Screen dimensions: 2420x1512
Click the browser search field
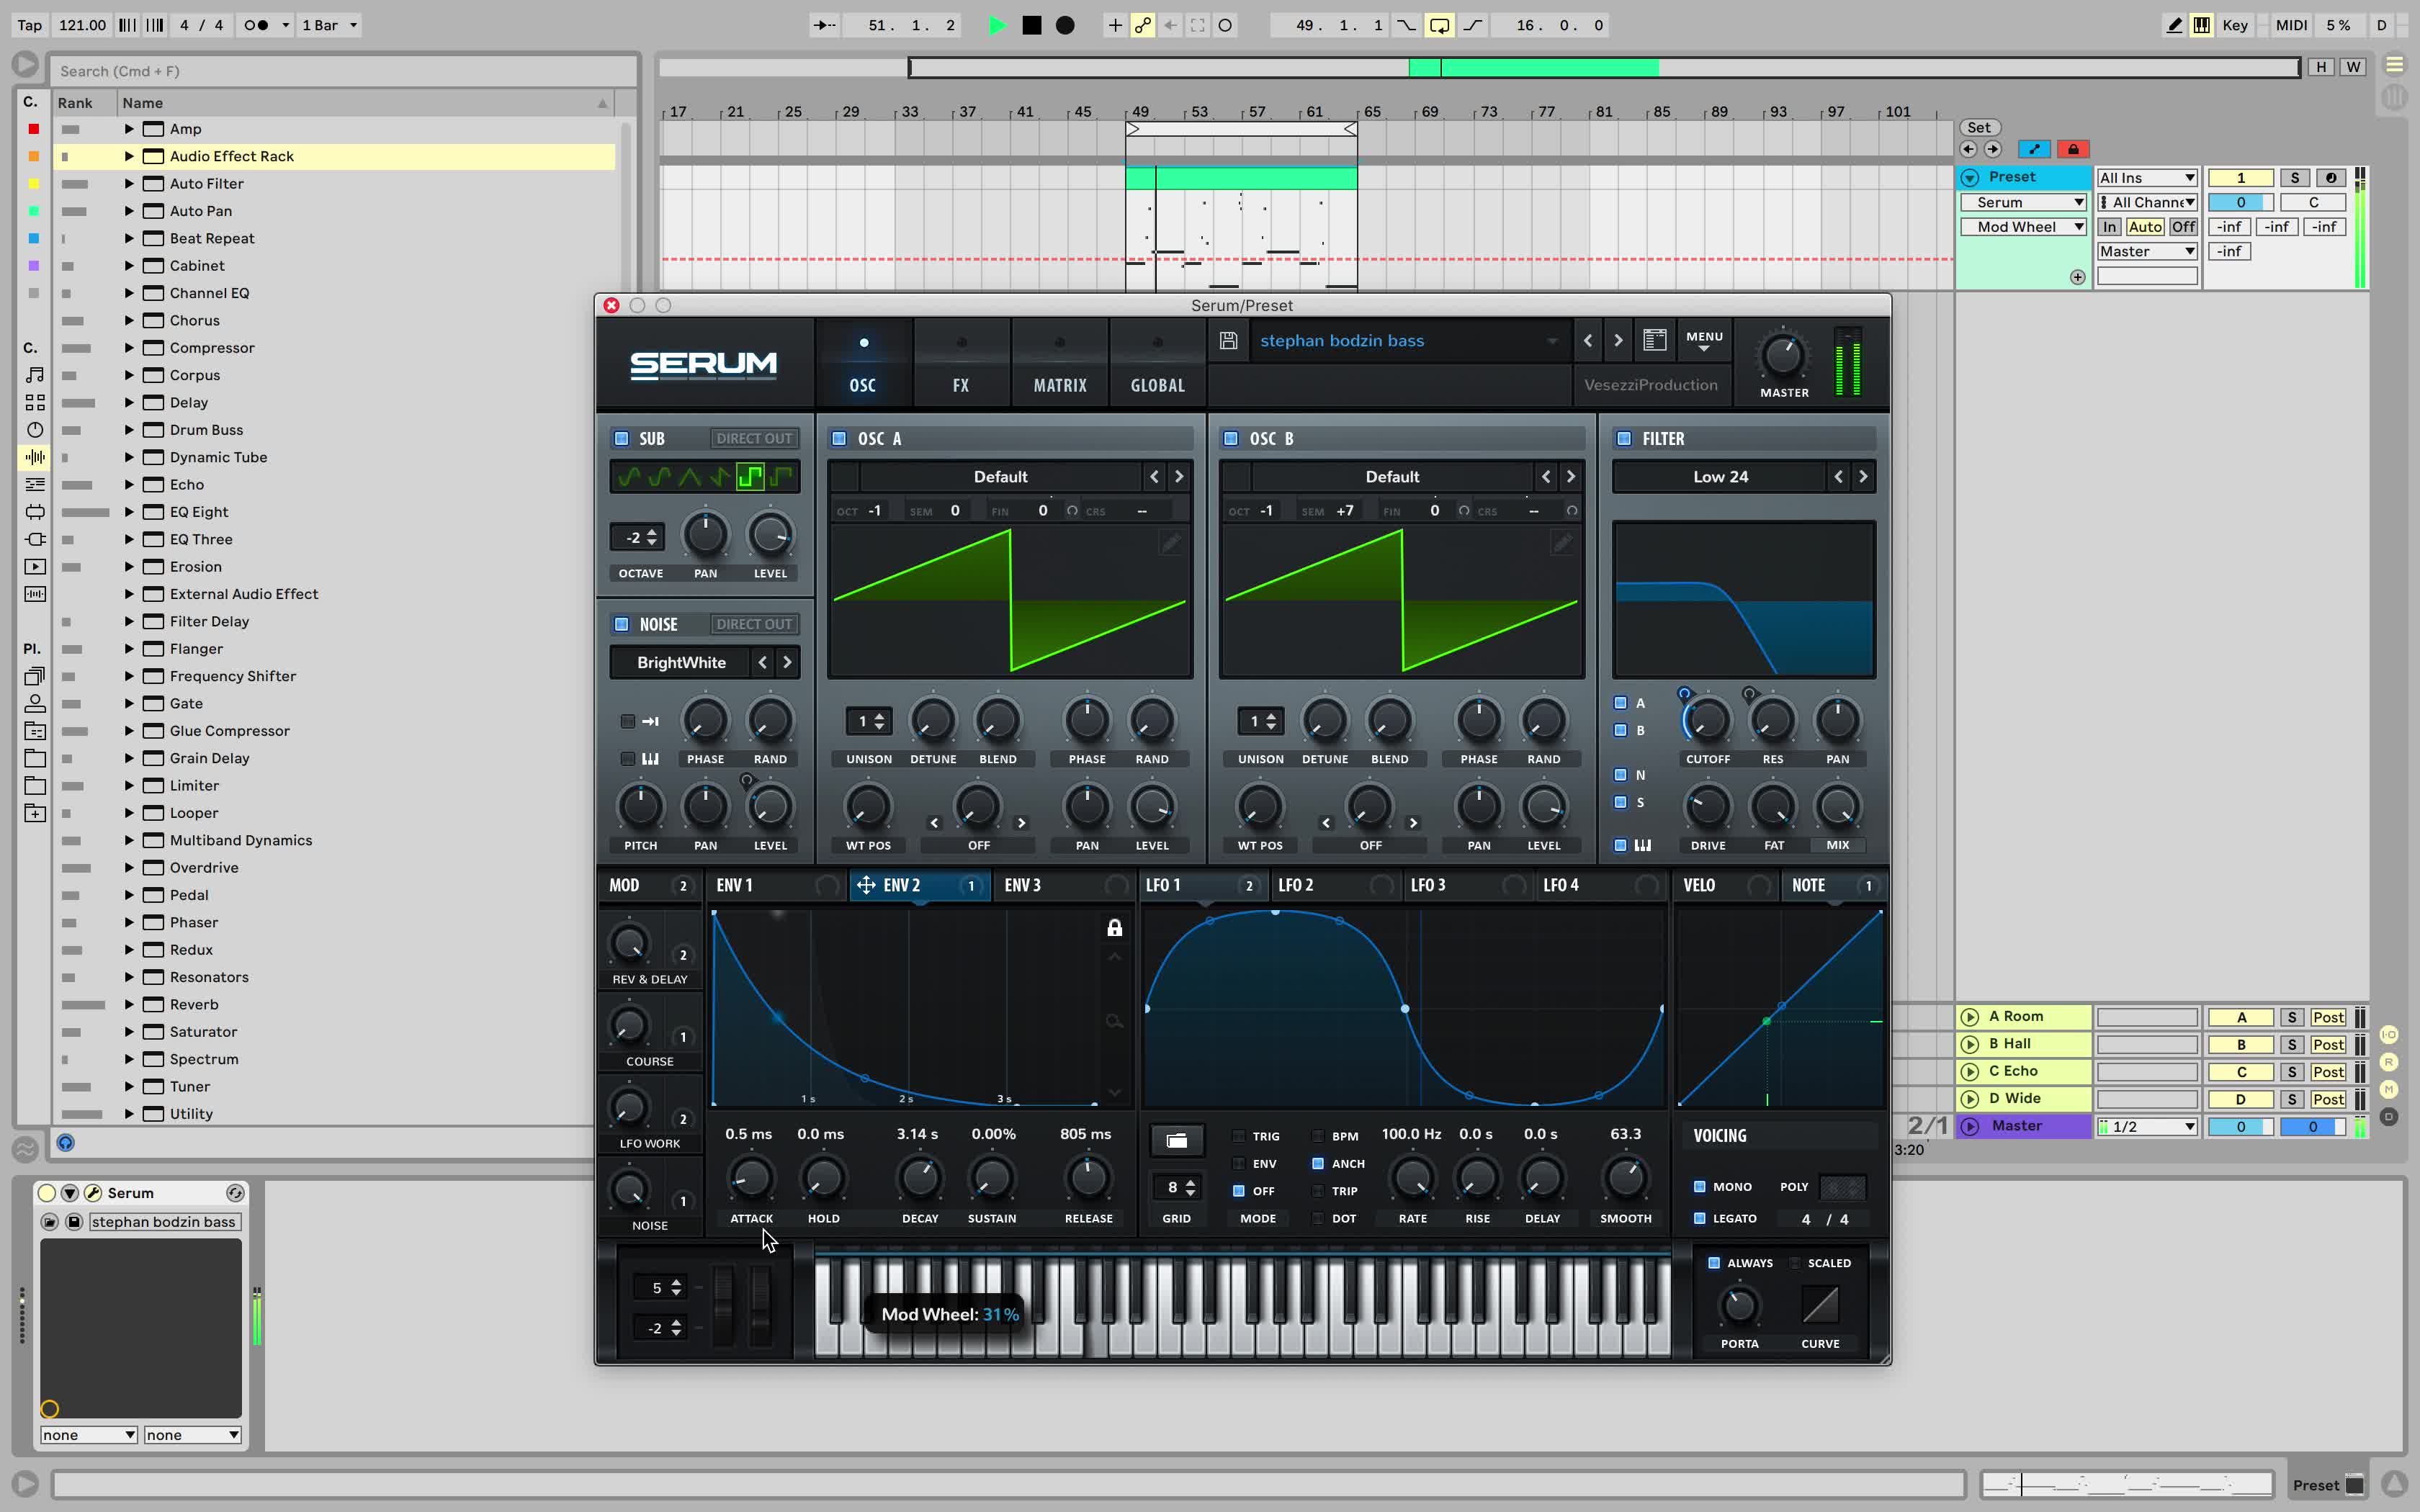[x=340, y=70]
